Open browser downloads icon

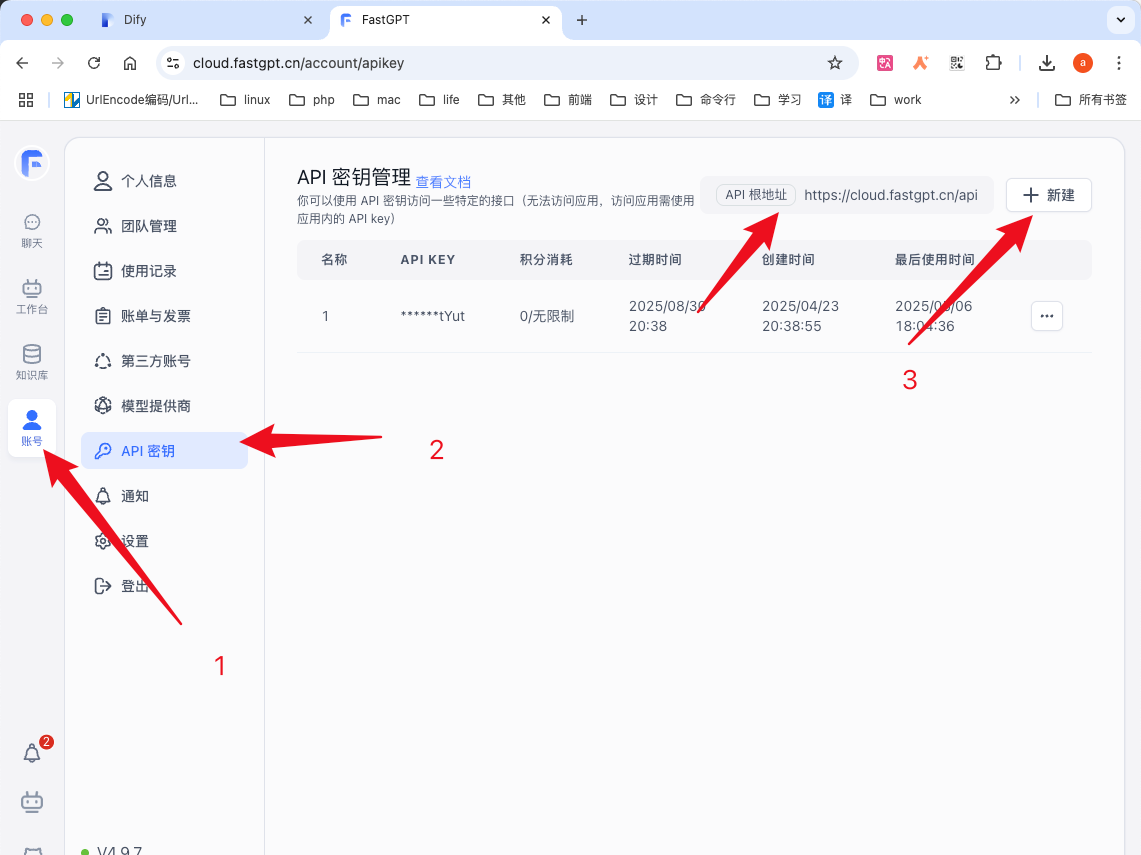(1046, 63)
